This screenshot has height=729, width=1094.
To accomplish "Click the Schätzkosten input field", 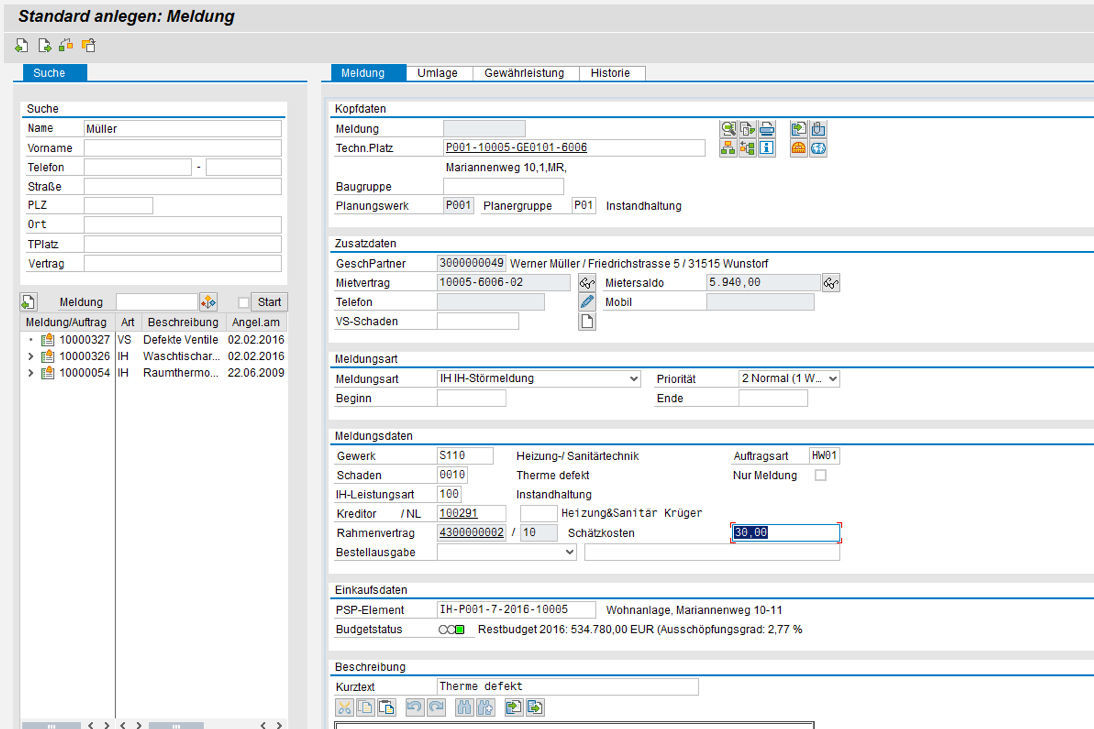I will [x=785, y=532].
